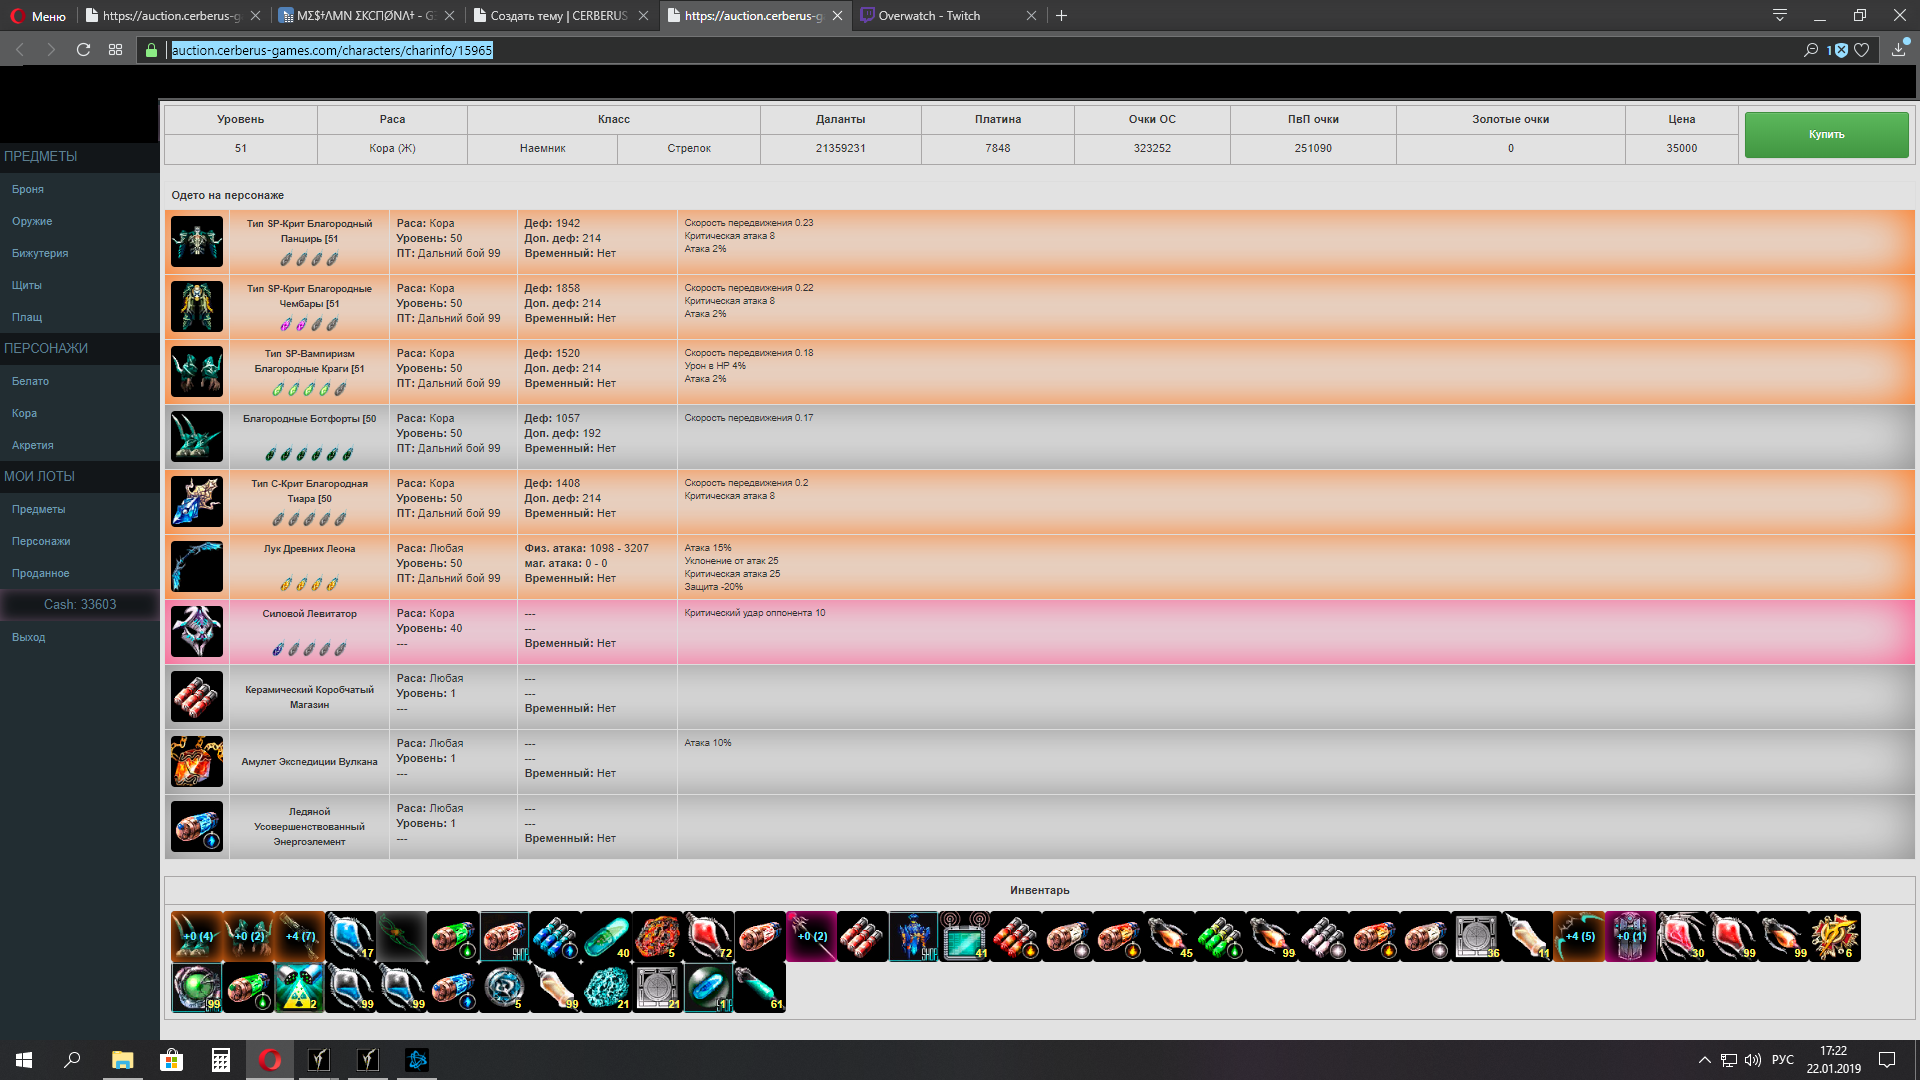
Task: Select the antenna device with count 41
Action: click(x=964, y=936)
